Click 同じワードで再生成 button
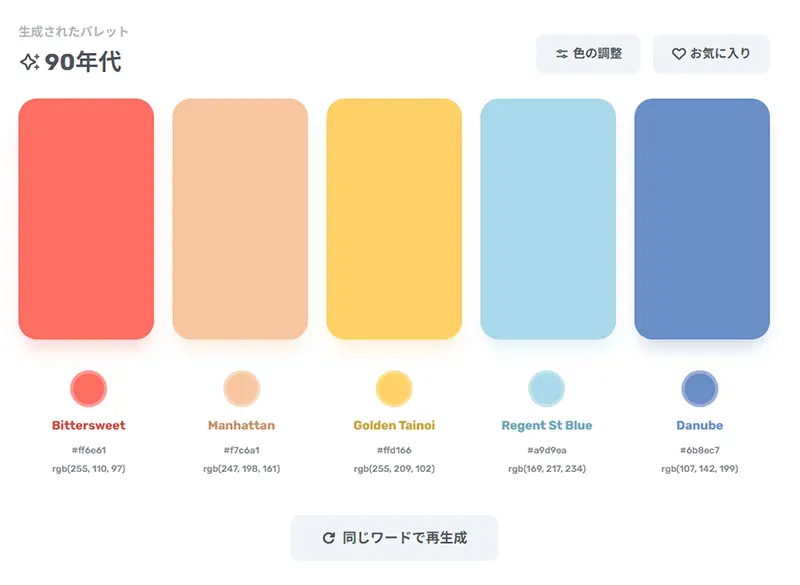Viewport: 800px width, 585px height. click(x=394, y=538)
